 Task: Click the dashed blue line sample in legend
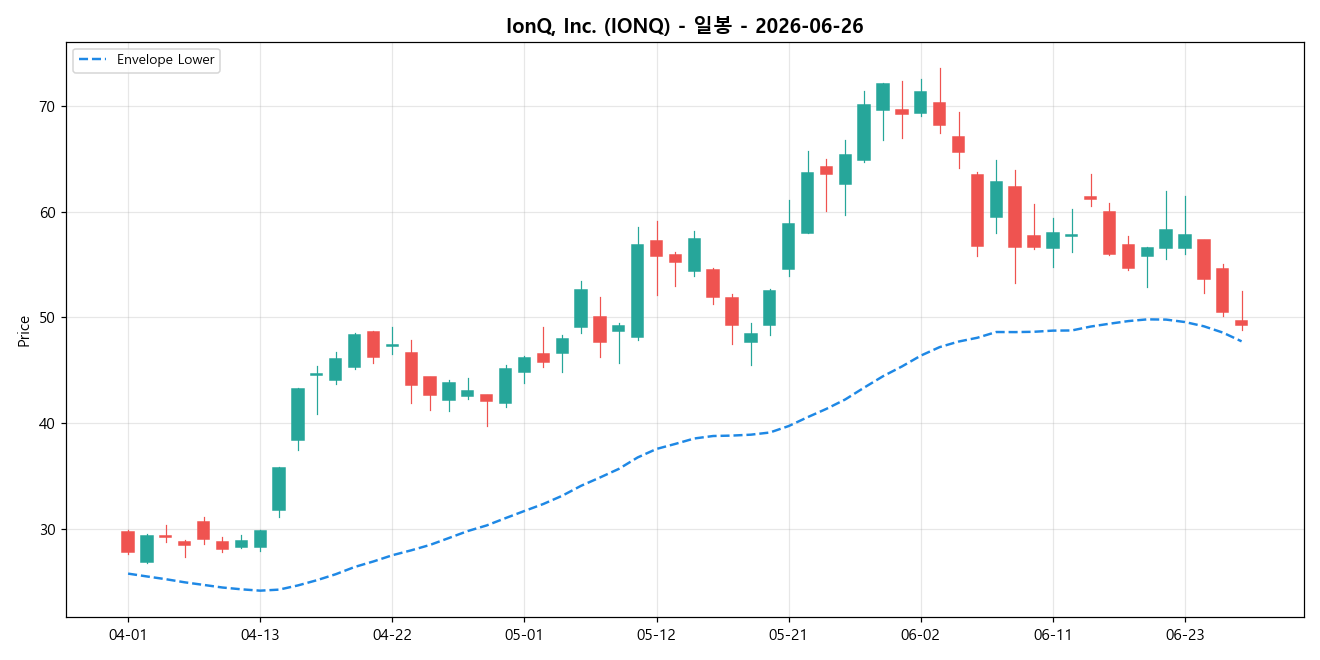click(x=93, y=60)
